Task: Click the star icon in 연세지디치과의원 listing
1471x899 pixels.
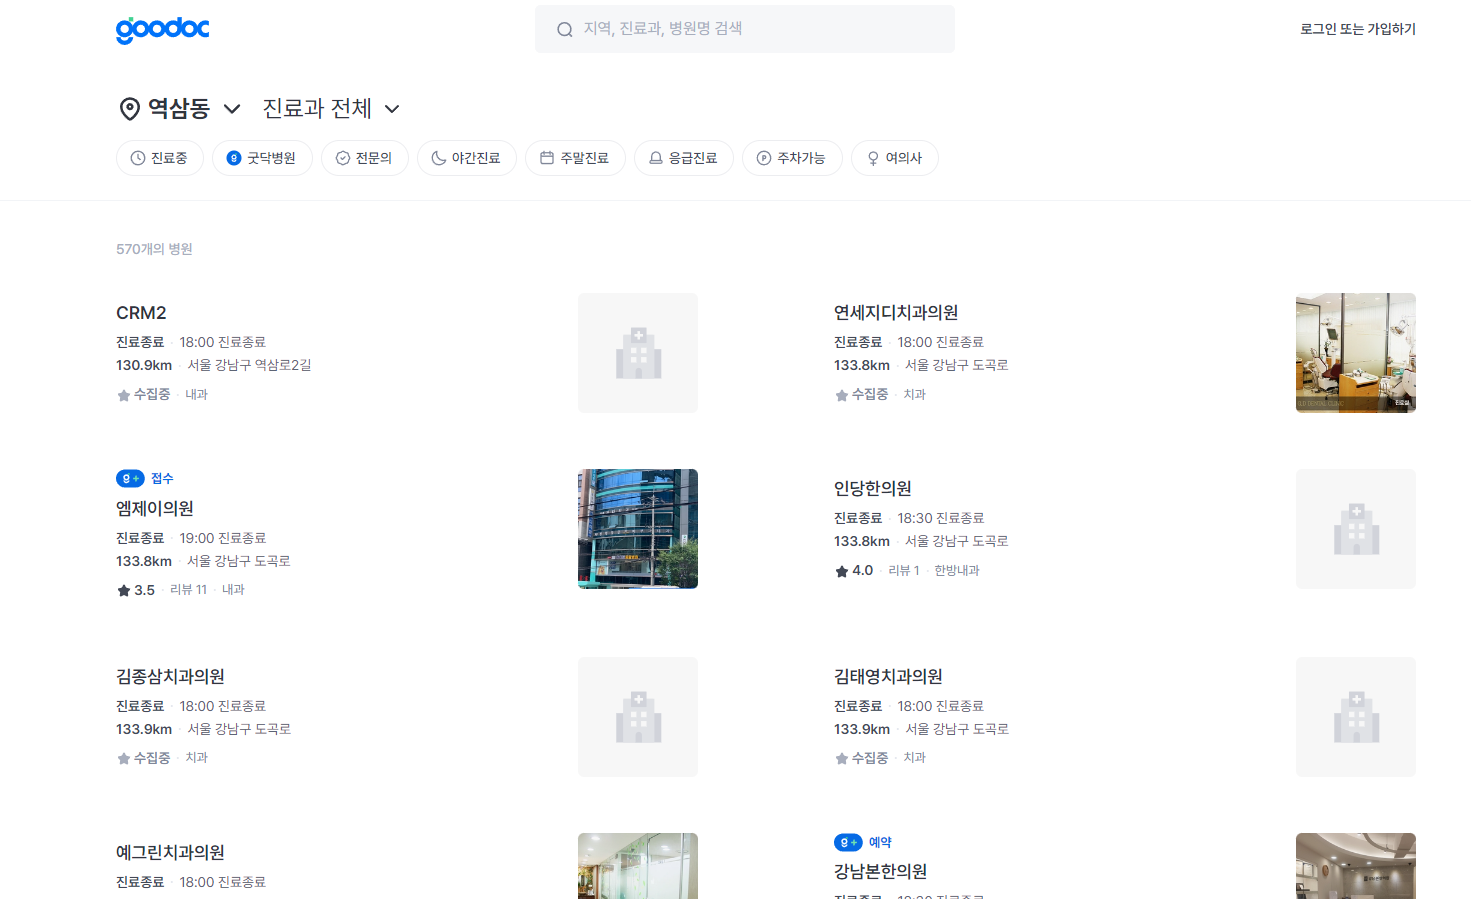Action: (x=842, y=396)
